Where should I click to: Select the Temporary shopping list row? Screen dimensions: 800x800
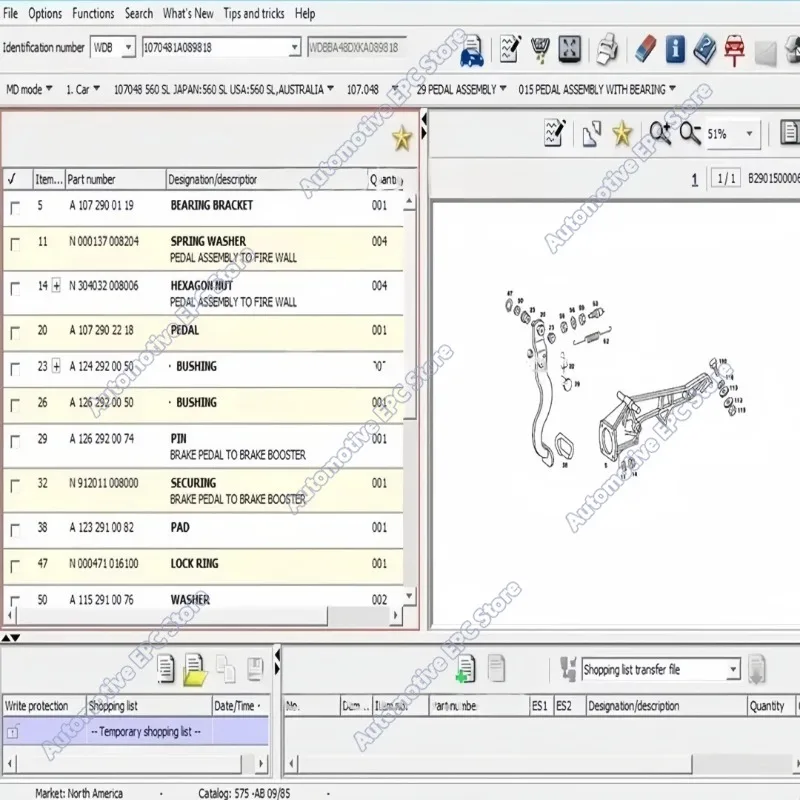(x=136, y=732)
